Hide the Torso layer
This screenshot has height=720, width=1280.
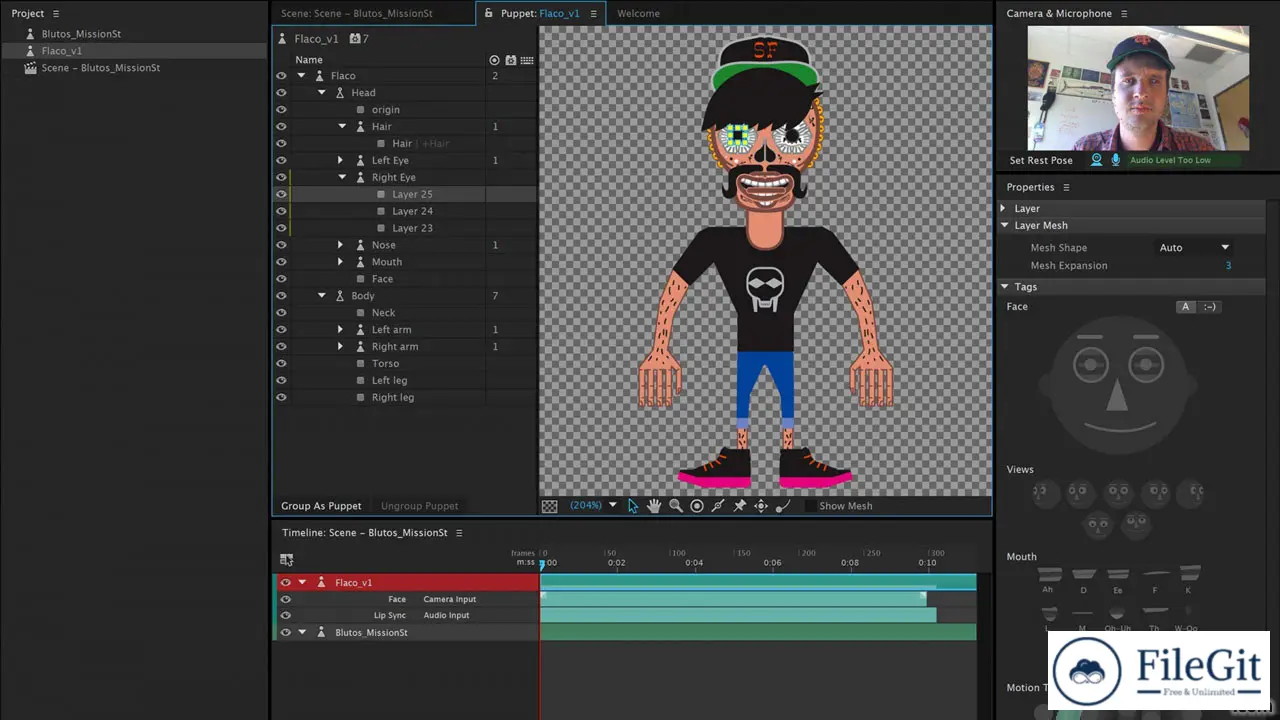(x=281, y=364)
